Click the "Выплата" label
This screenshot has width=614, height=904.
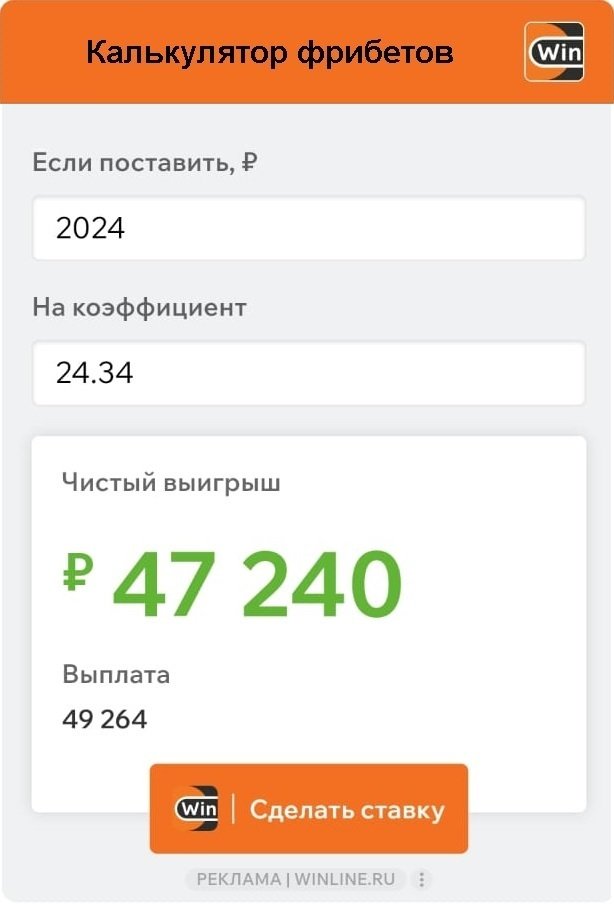click(x=116, y=674)
